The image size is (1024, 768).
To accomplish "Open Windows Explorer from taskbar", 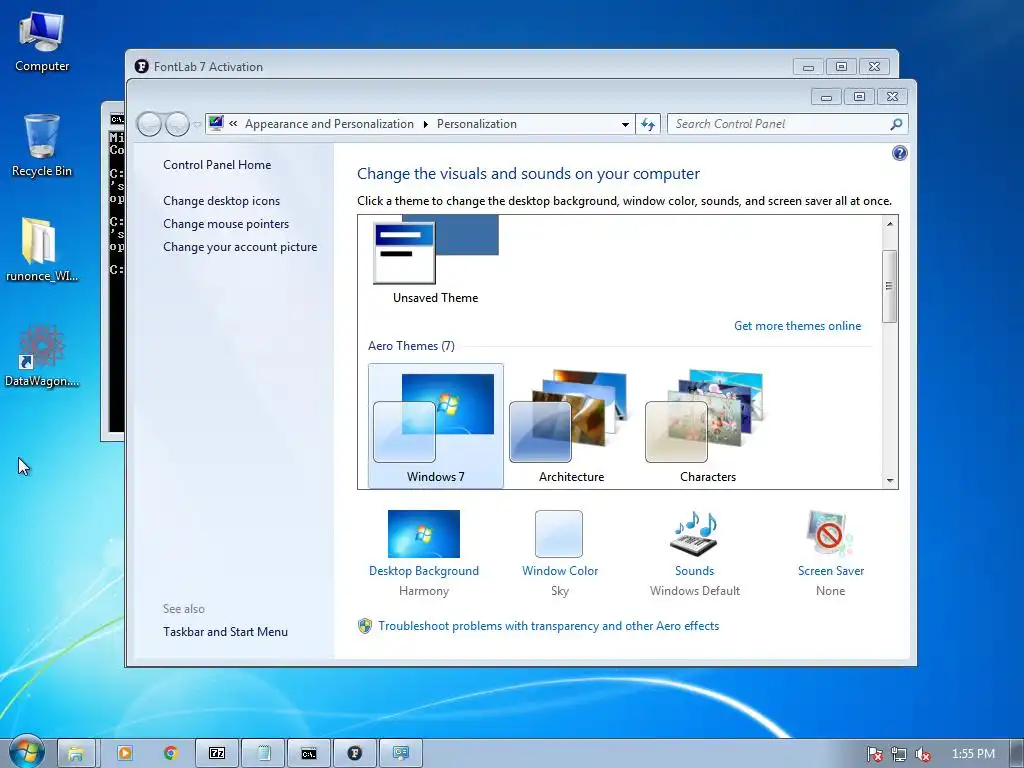I will (76, 754).
